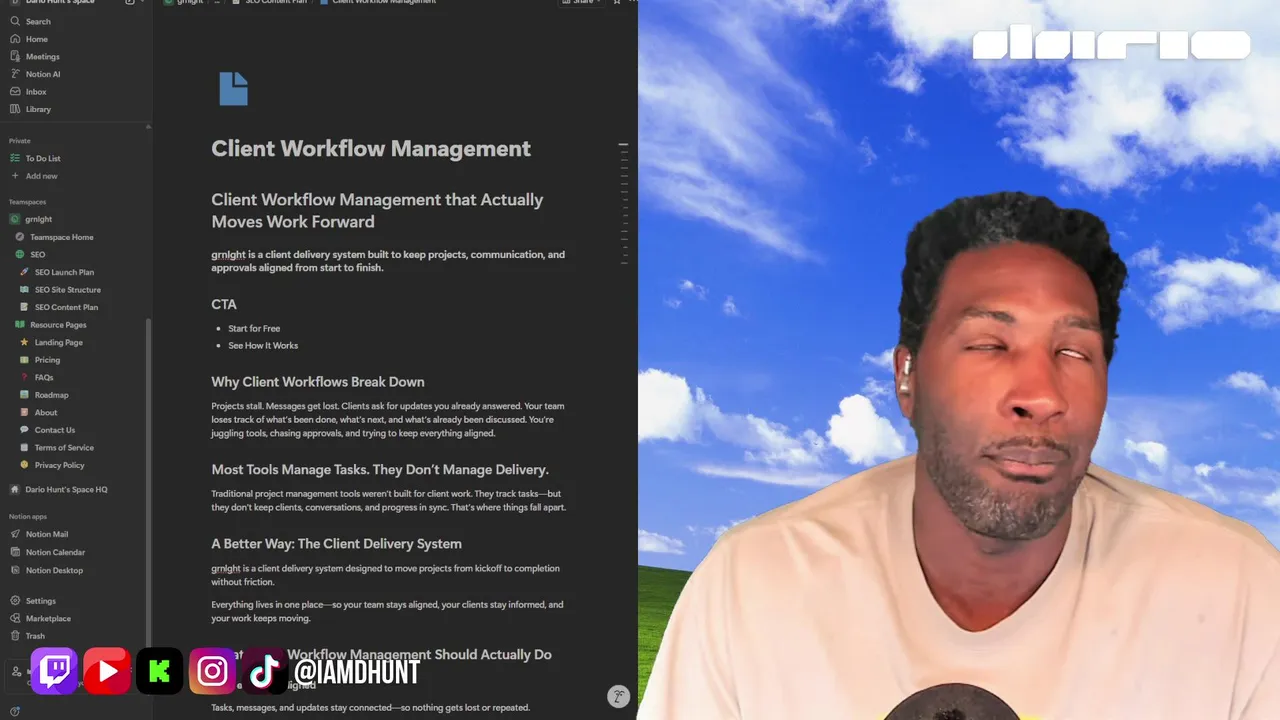Click the help icon at sidebar bottom
The height and width of the screenshot is (720, 1280).
pos(15,711)
